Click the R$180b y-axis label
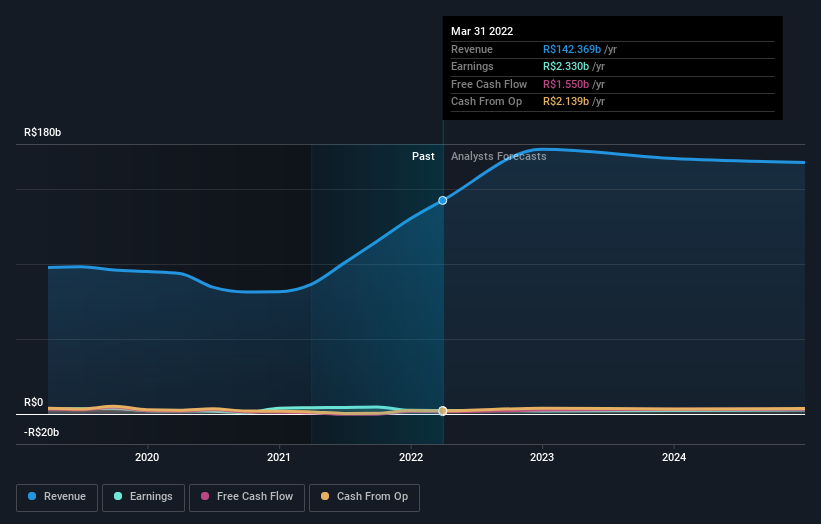 (42, 132)
